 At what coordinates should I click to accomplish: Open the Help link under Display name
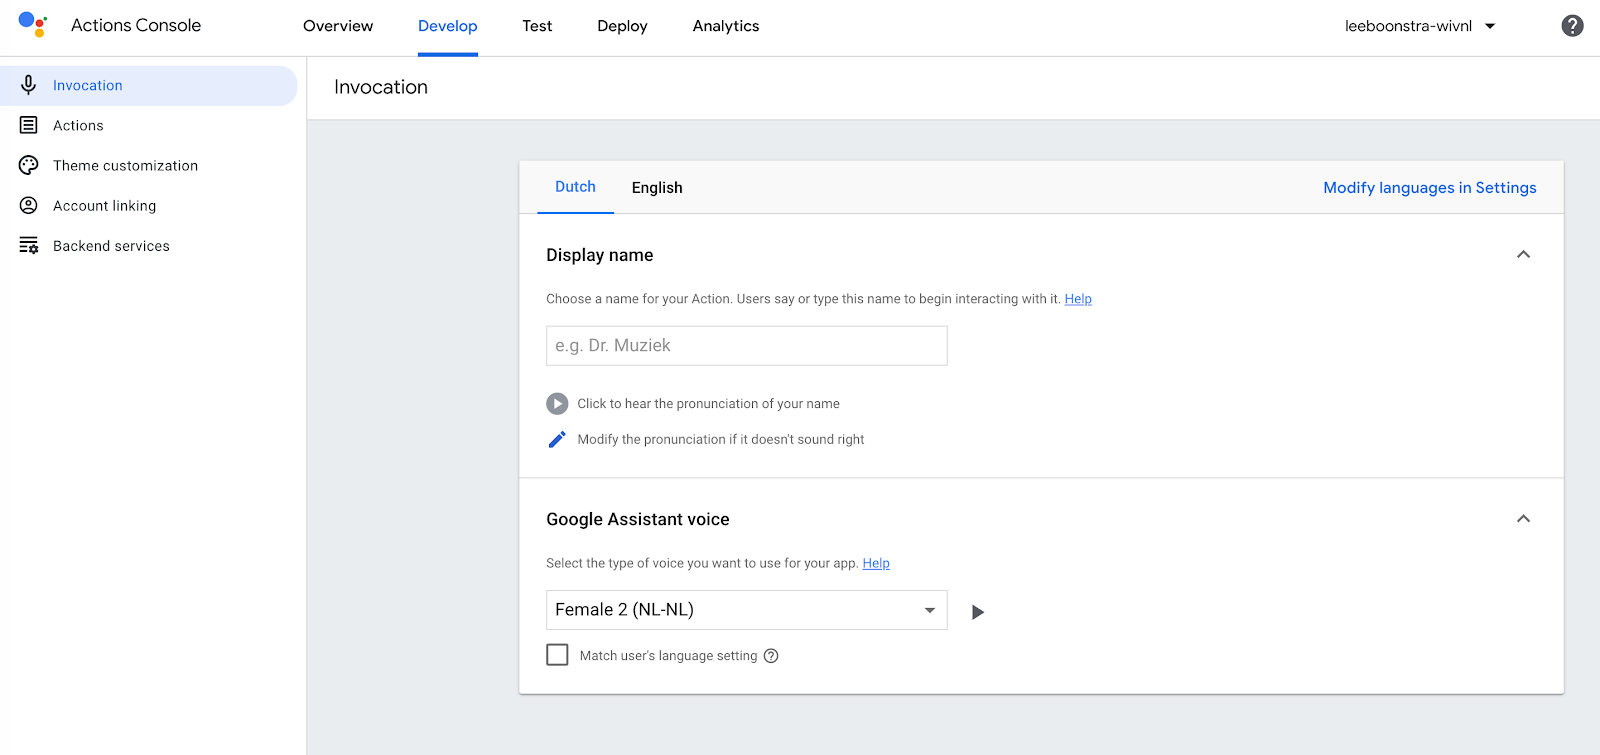click(1077, 299)
